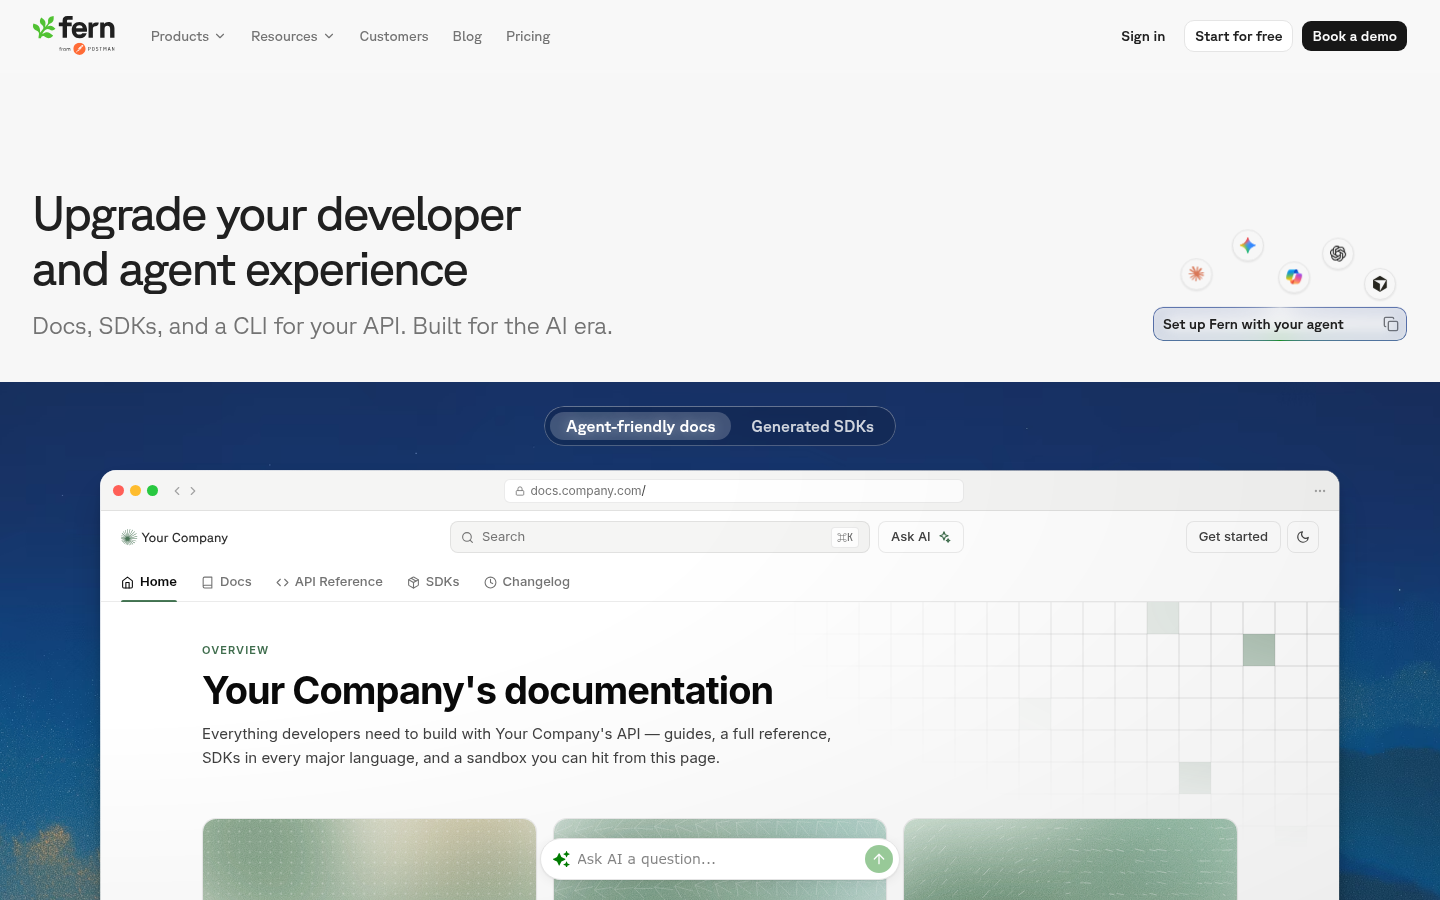This screenshot has height=900, width=1440.
Task: Open the API Reference tab
Action: (x=329, y=582)
